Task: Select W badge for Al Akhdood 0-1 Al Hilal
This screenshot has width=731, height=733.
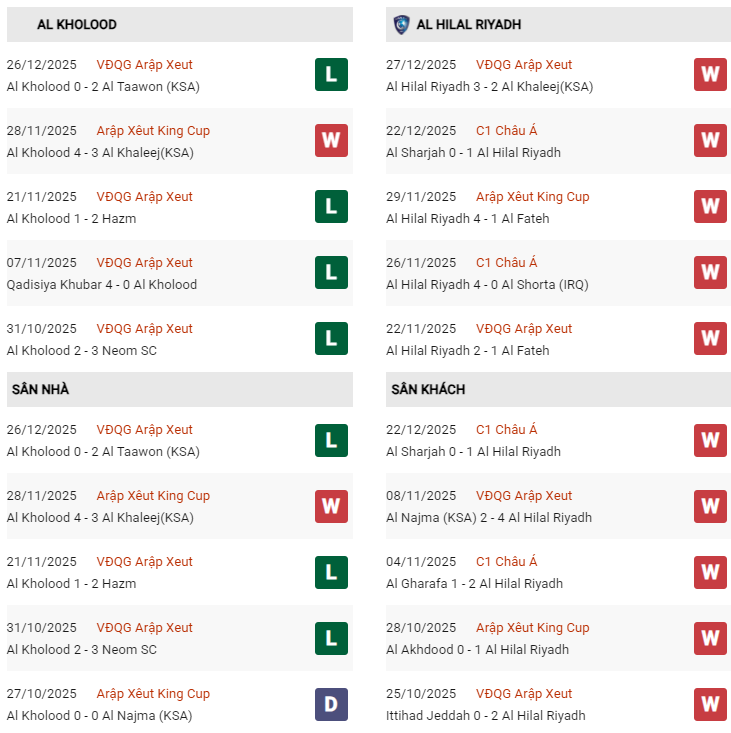Action: [710, 637]
